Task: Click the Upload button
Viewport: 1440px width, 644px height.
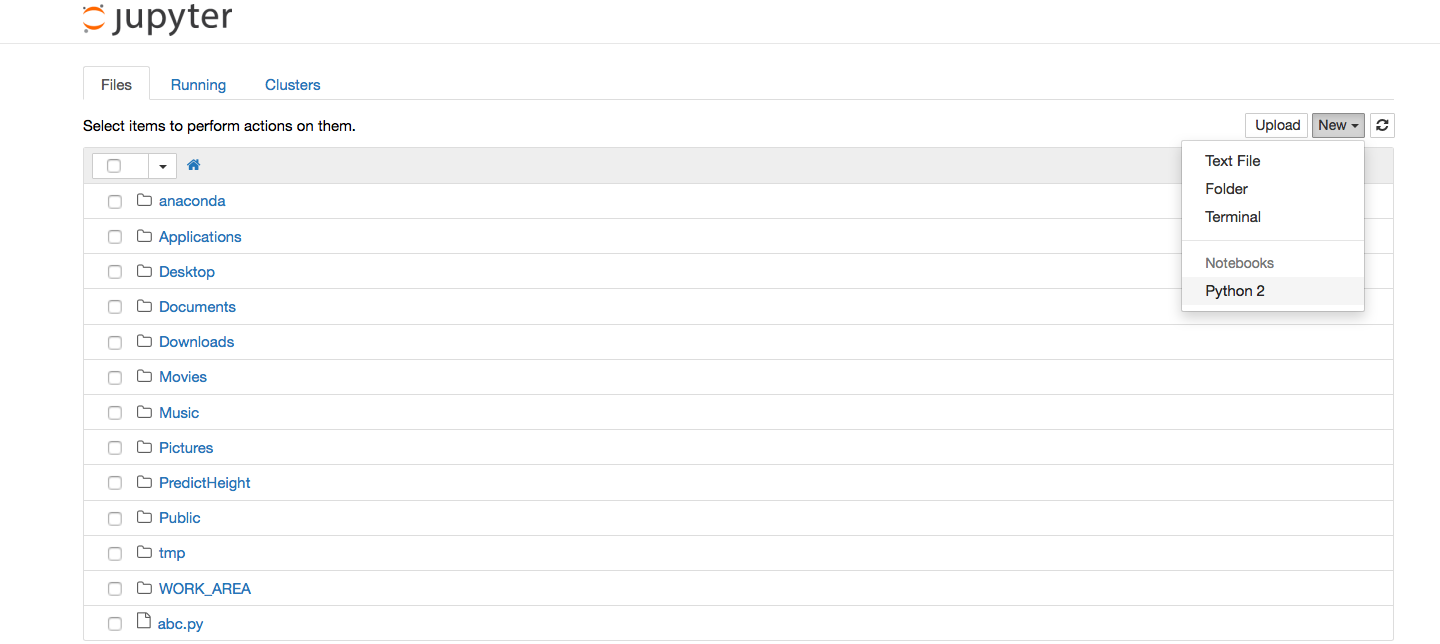Action: point(1276,125)
